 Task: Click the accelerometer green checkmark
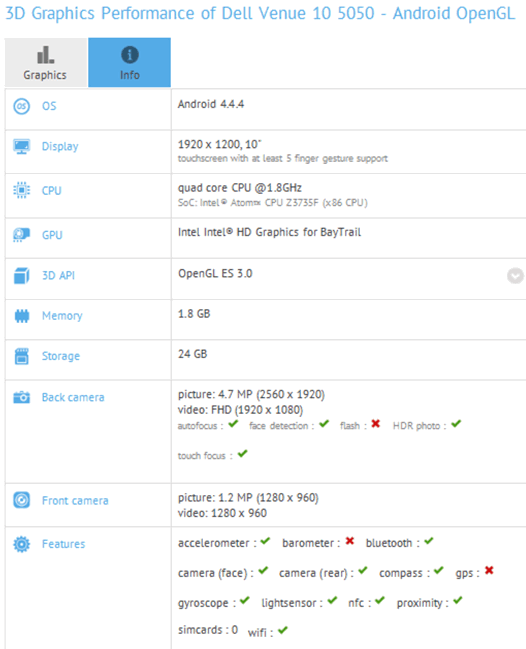(x=265, y=541)
